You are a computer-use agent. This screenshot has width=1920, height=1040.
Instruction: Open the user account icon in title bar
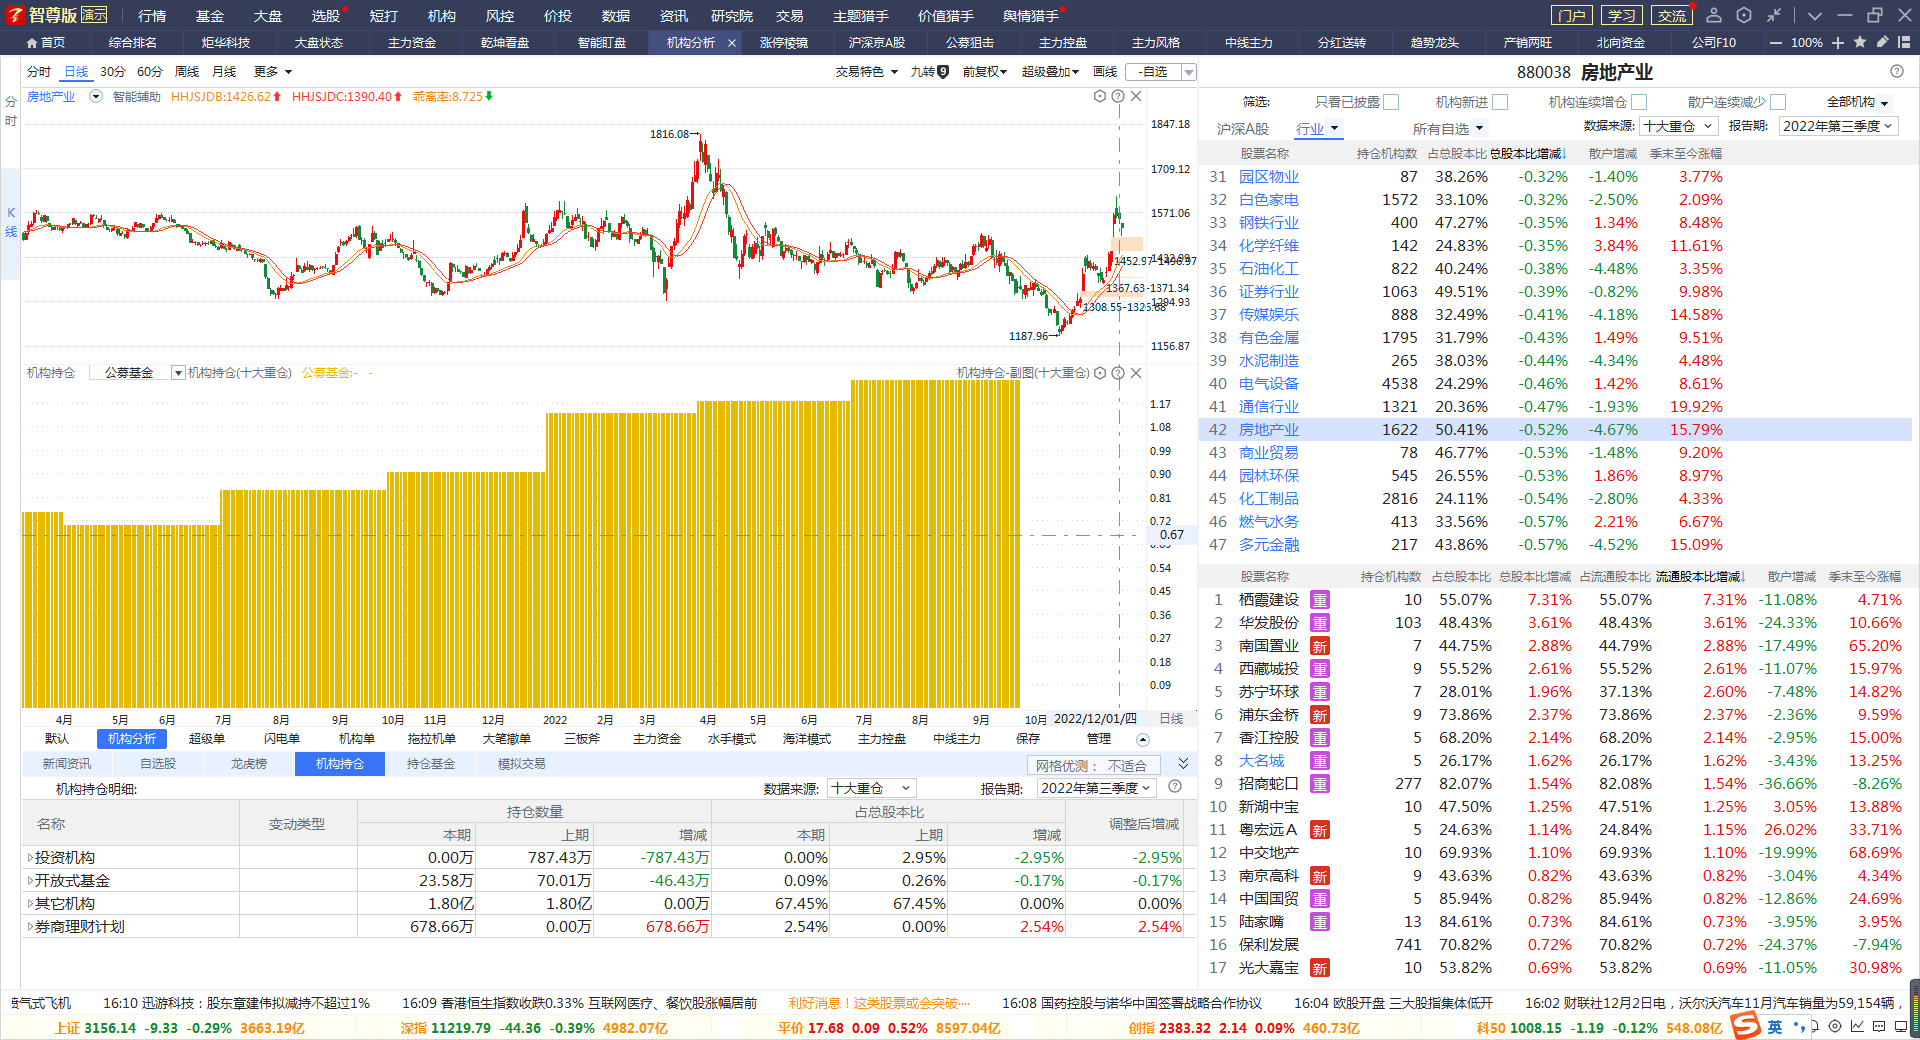pos(1714,15)
